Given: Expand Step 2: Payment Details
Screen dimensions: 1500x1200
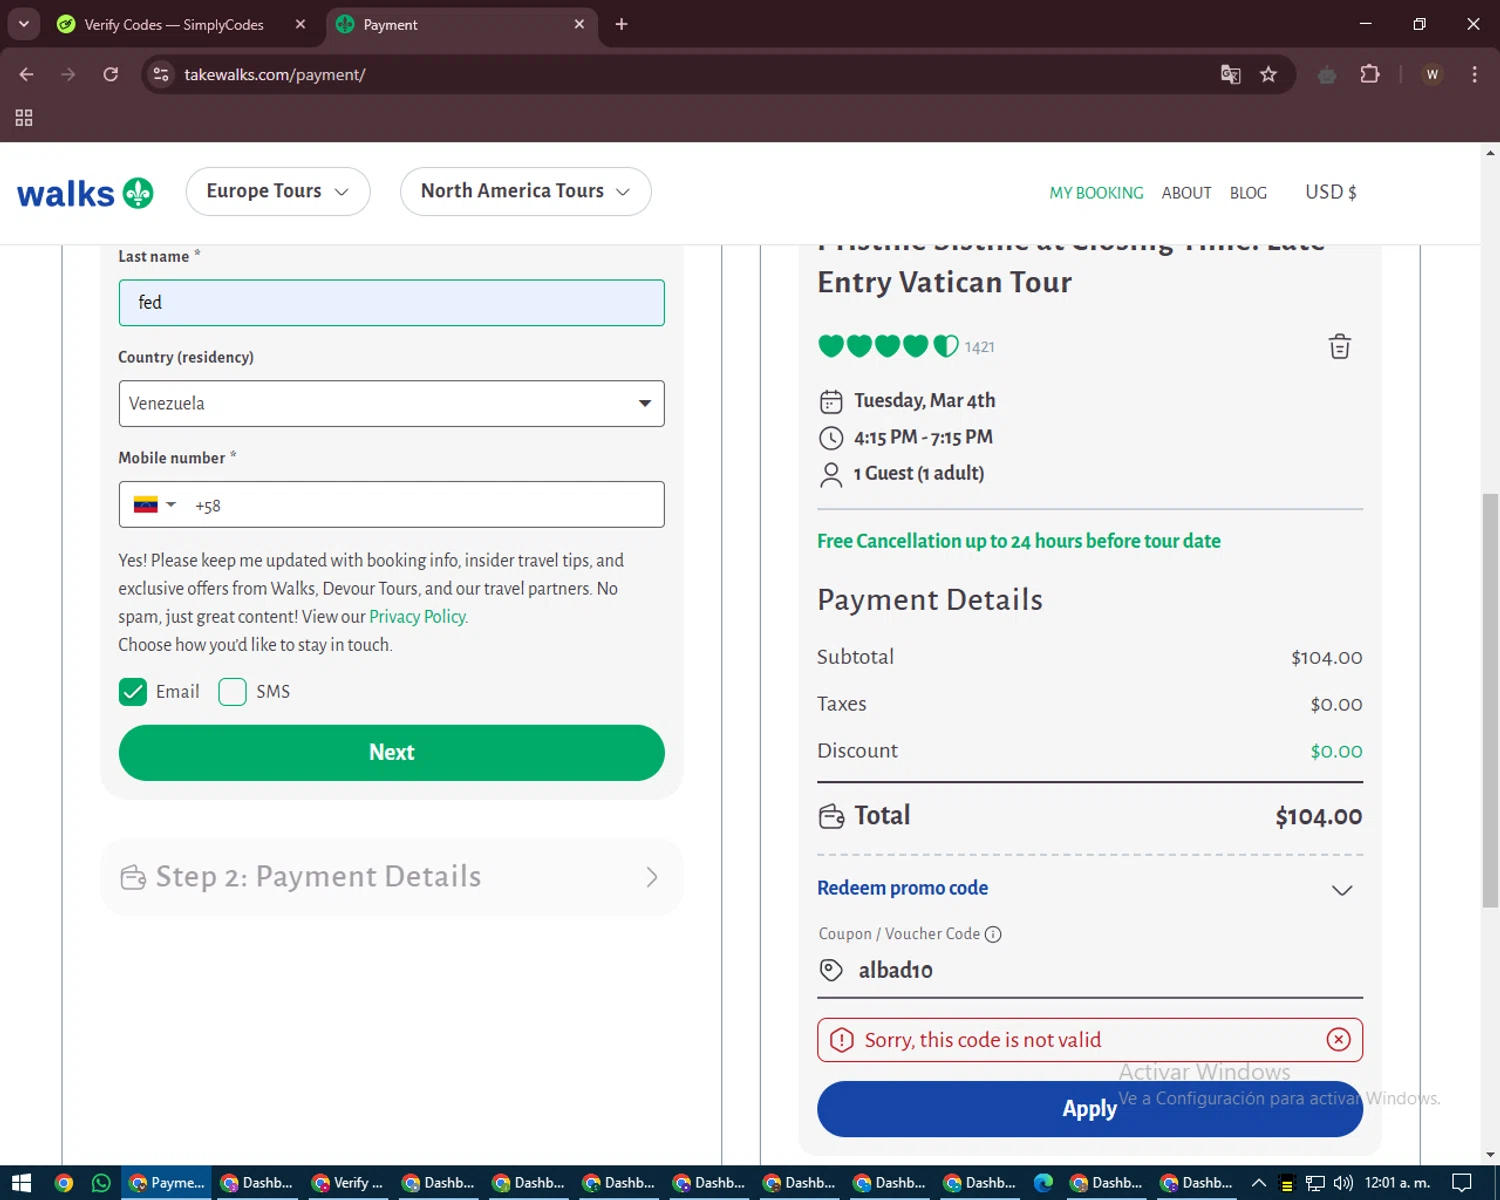Looking at the screenshot, I should click(x=391, y=877).
